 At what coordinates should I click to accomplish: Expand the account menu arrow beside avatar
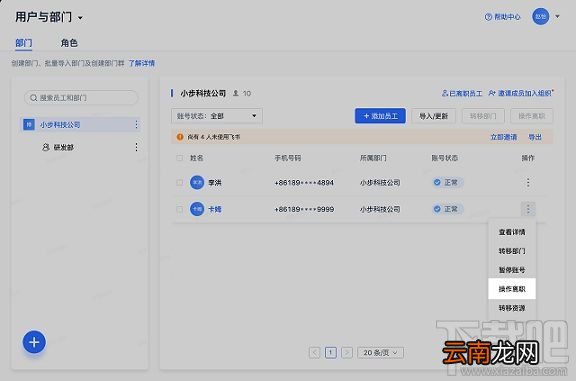[x=557, y=17]
